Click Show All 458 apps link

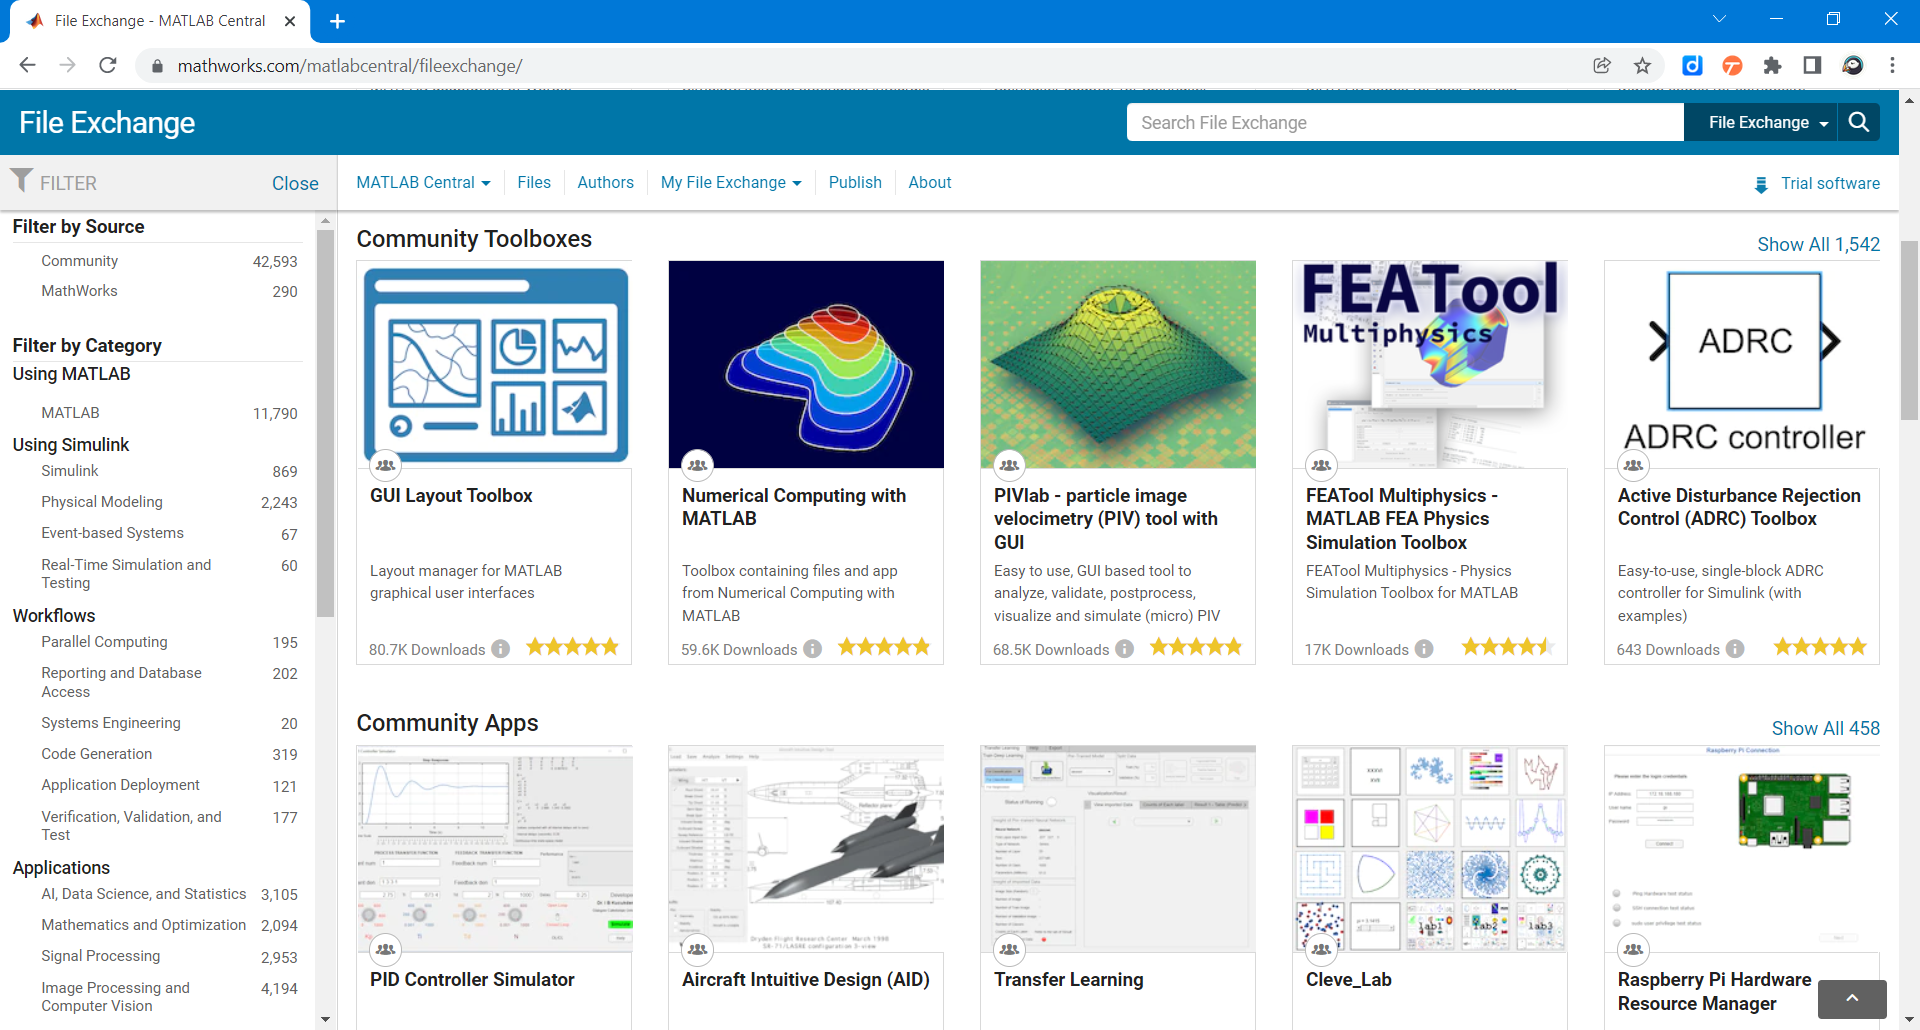pos(1825,728)
